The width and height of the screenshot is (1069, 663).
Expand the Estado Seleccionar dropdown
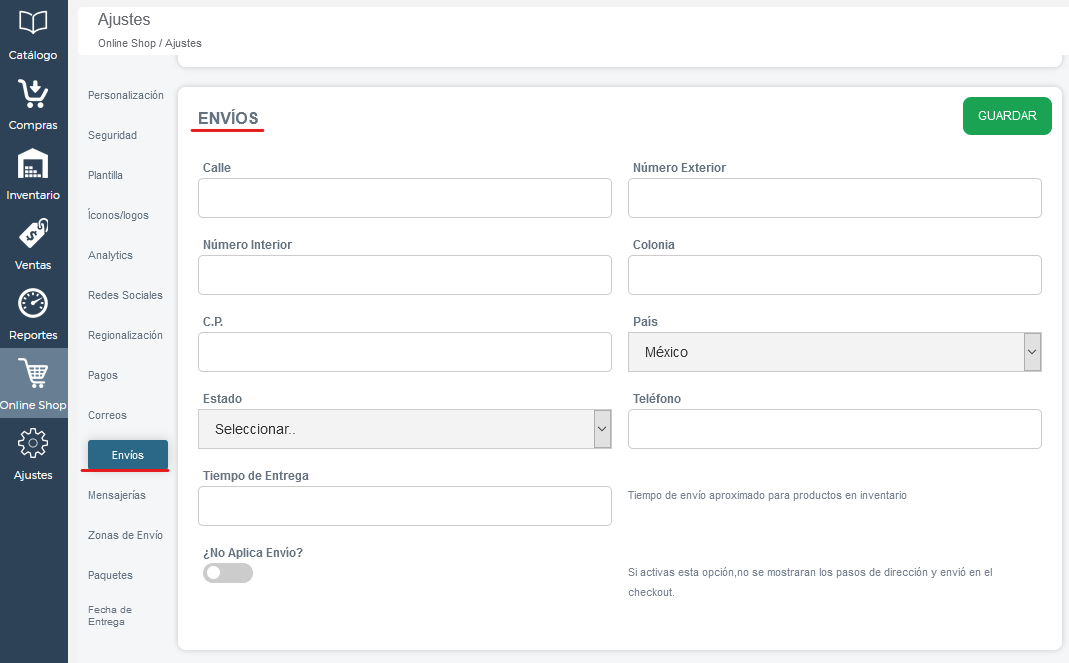tap(404, 429)
